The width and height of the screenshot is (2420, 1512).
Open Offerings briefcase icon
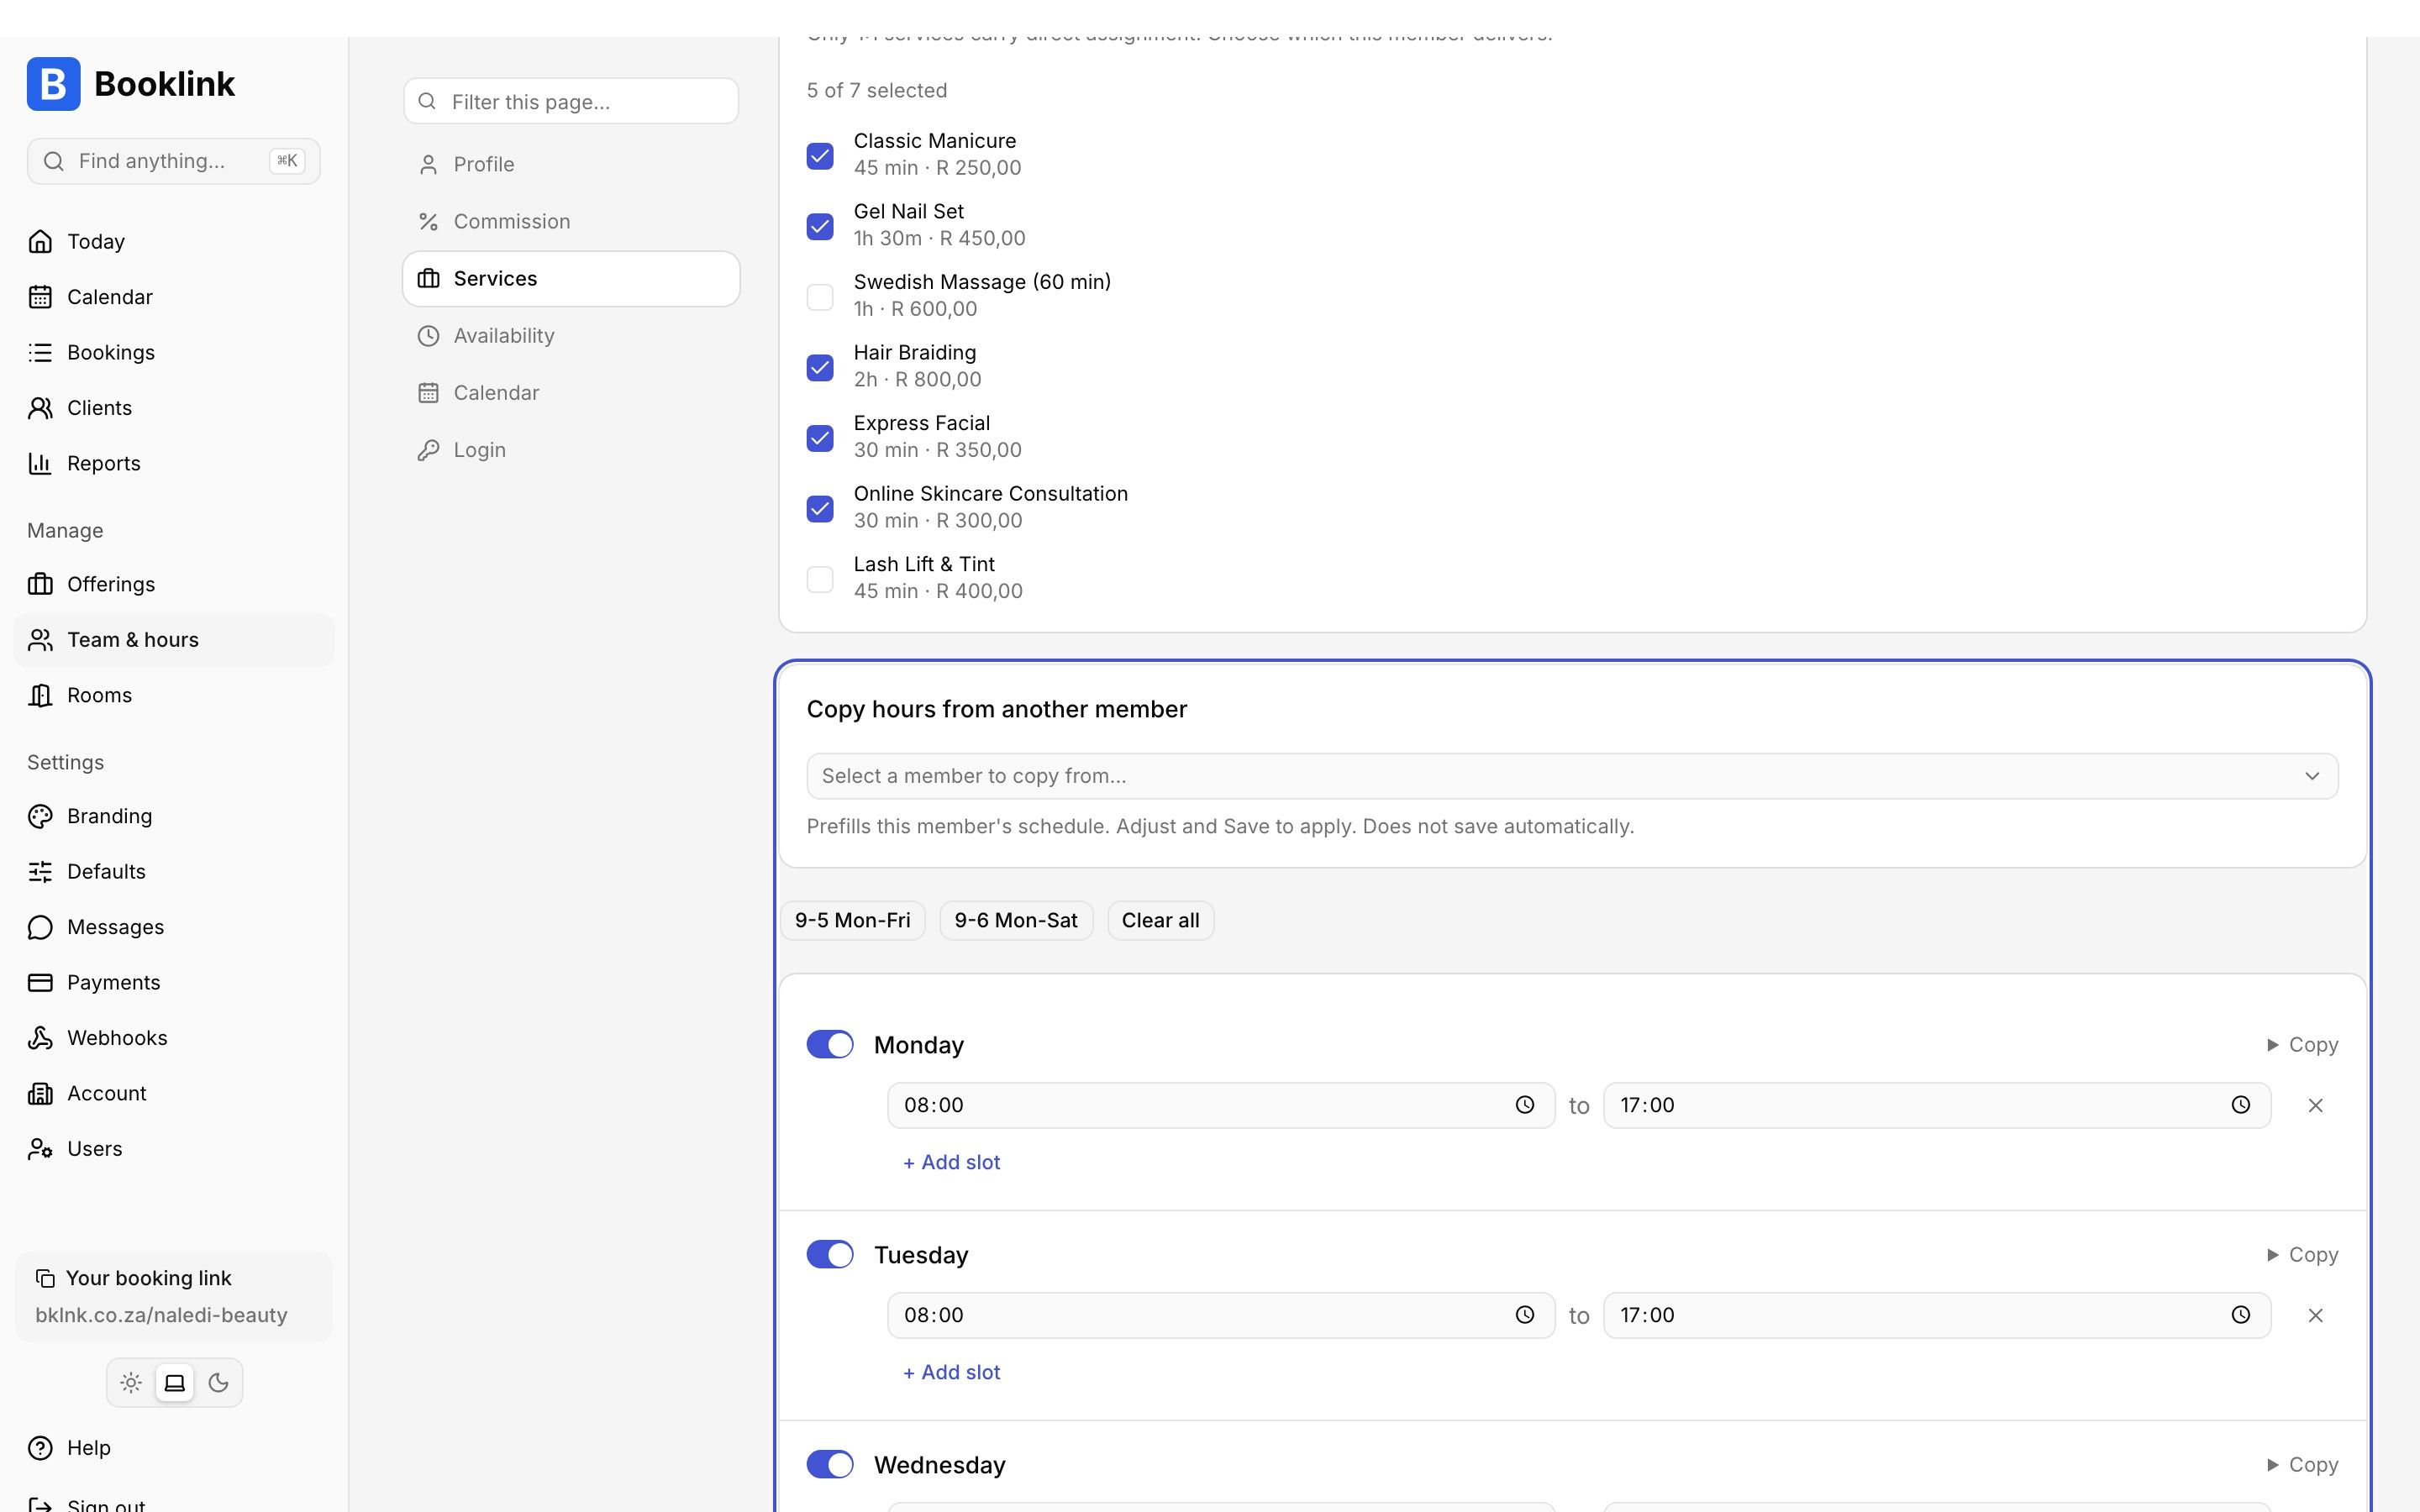click(x=40, y=584)
